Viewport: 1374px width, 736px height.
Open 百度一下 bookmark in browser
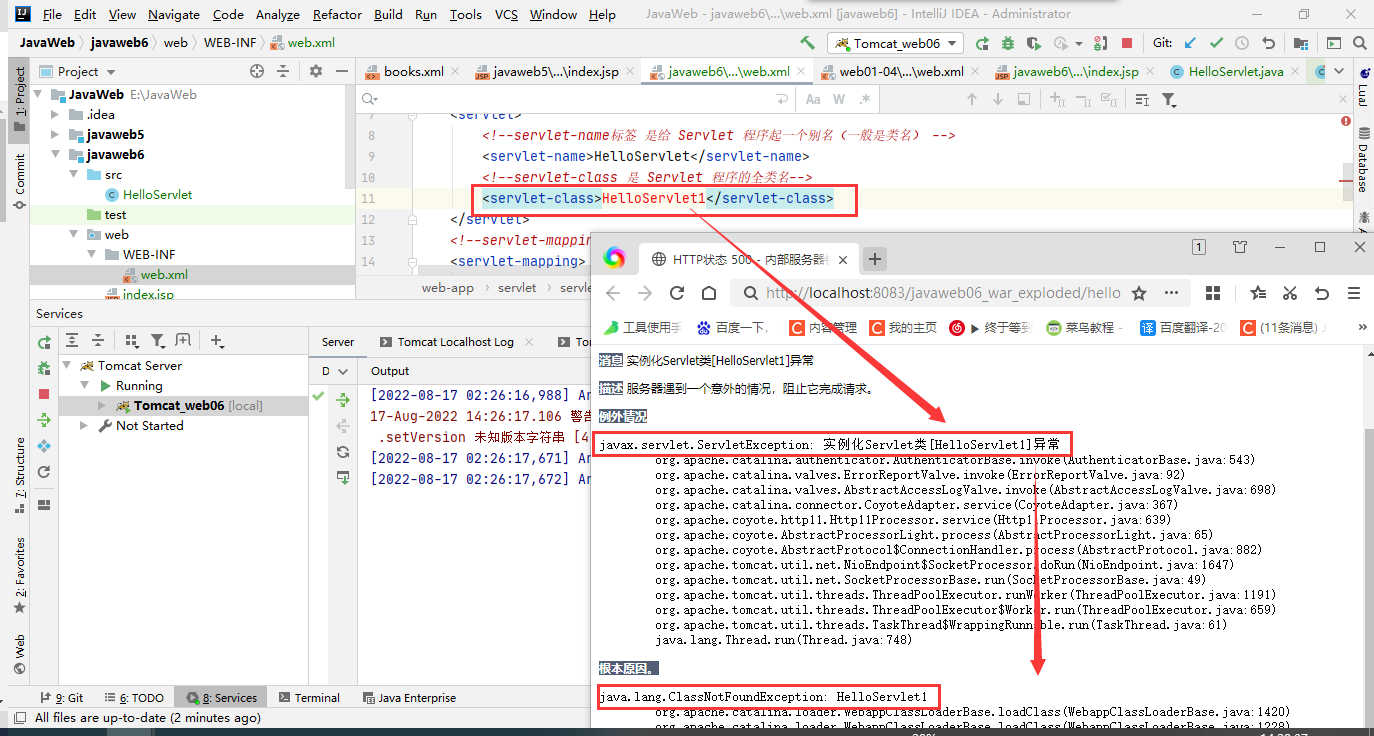coord(733,328)
